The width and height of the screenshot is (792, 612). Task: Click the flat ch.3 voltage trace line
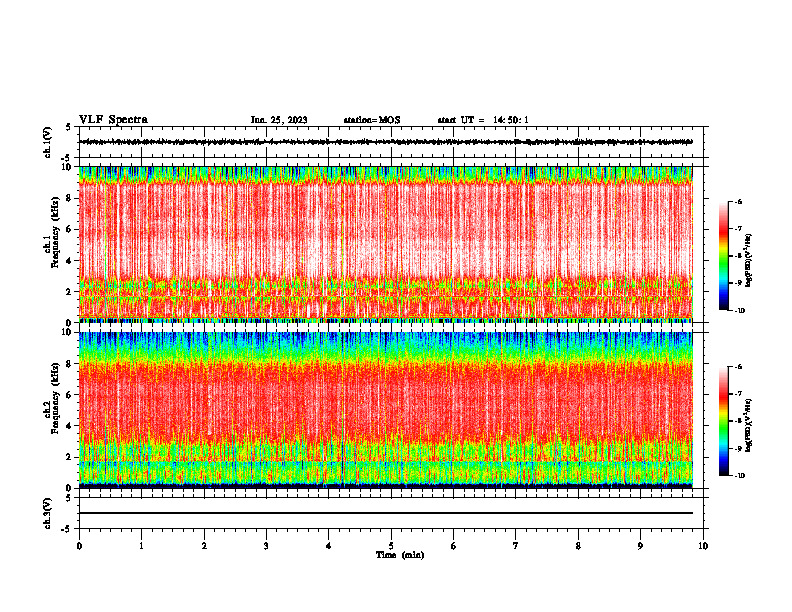click(386, 513)
